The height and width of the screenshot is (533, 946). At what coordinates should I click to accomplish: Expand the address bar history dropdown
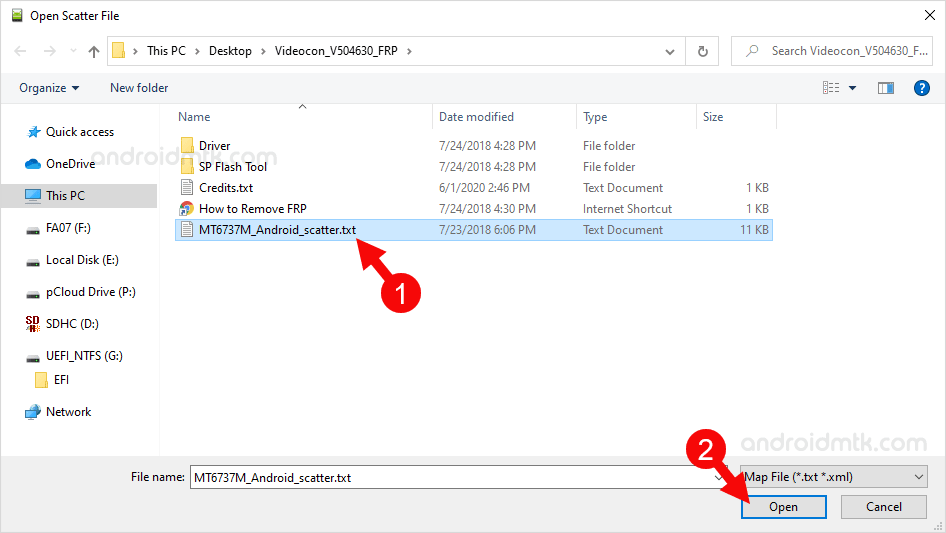click(x=672, y=51)
